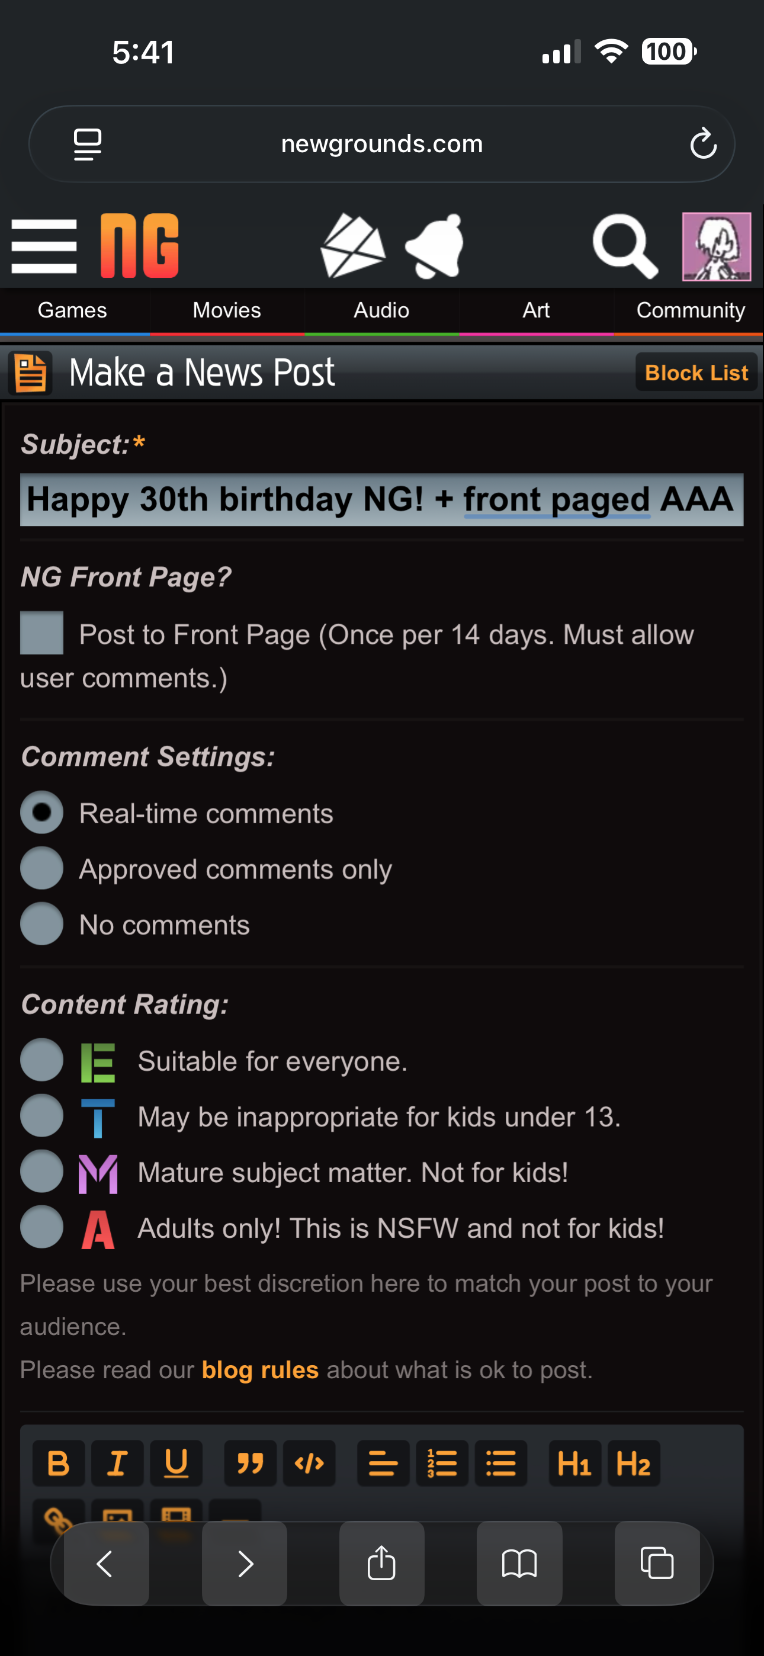Select Suitable for everyone rating

pos(42,1060)
